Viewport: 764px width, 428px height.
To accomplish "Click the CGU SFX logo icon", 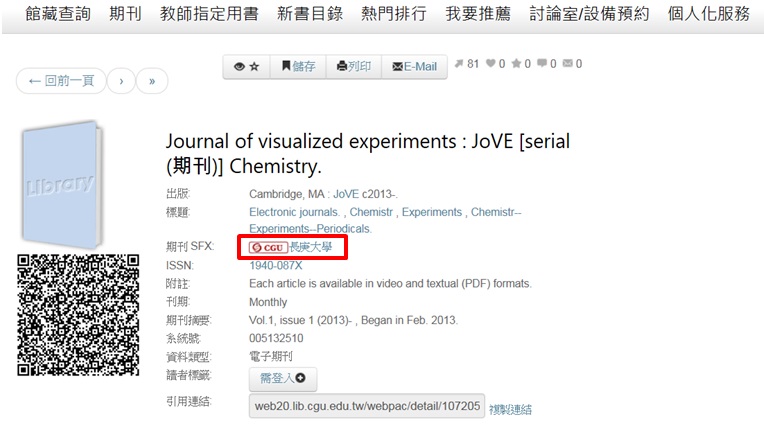I will (x=267, y=248).
